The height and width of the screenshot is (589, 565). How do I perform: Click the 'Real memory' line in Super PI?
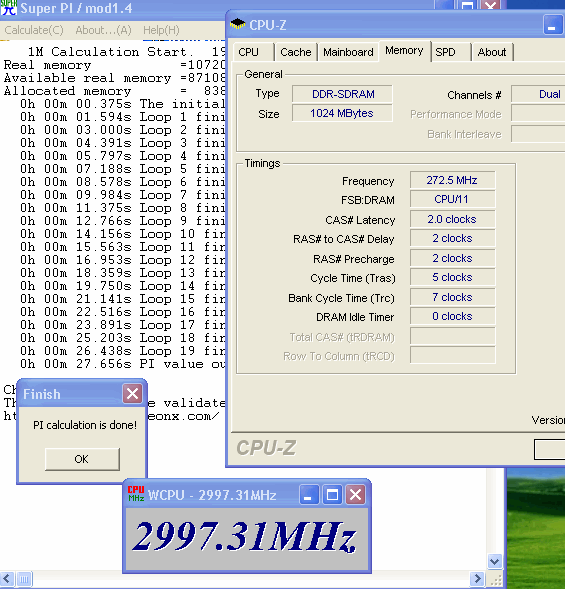[x=114, y=65]
